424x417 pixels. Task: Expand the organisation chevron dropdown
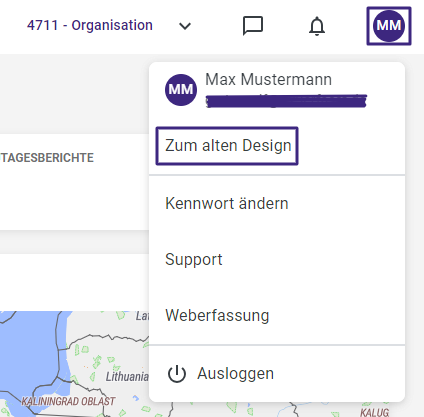(x=185, y=26)
